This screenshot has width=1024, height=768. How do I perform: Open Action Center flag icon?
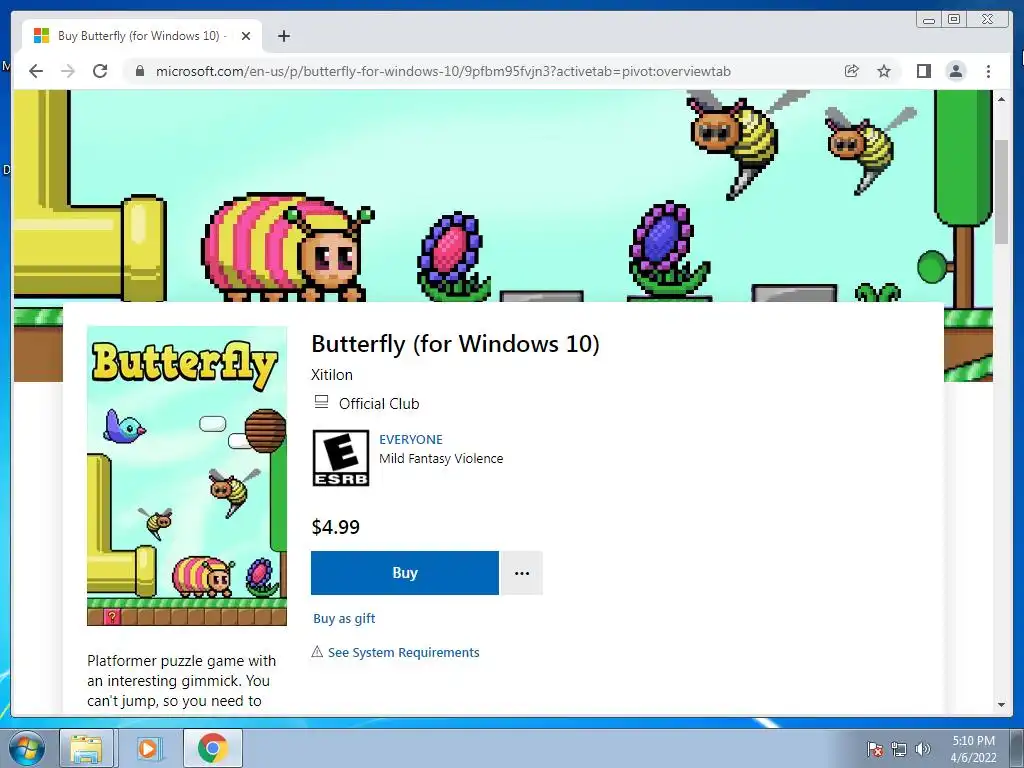875,749
